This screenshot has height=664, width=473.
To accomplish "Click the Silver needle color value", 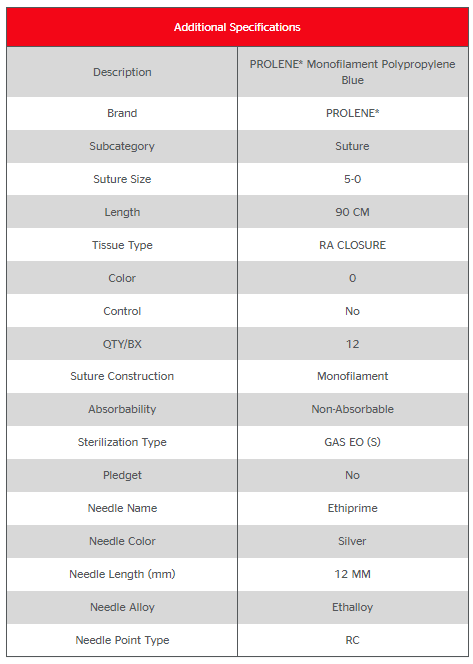I will [352, 541].
